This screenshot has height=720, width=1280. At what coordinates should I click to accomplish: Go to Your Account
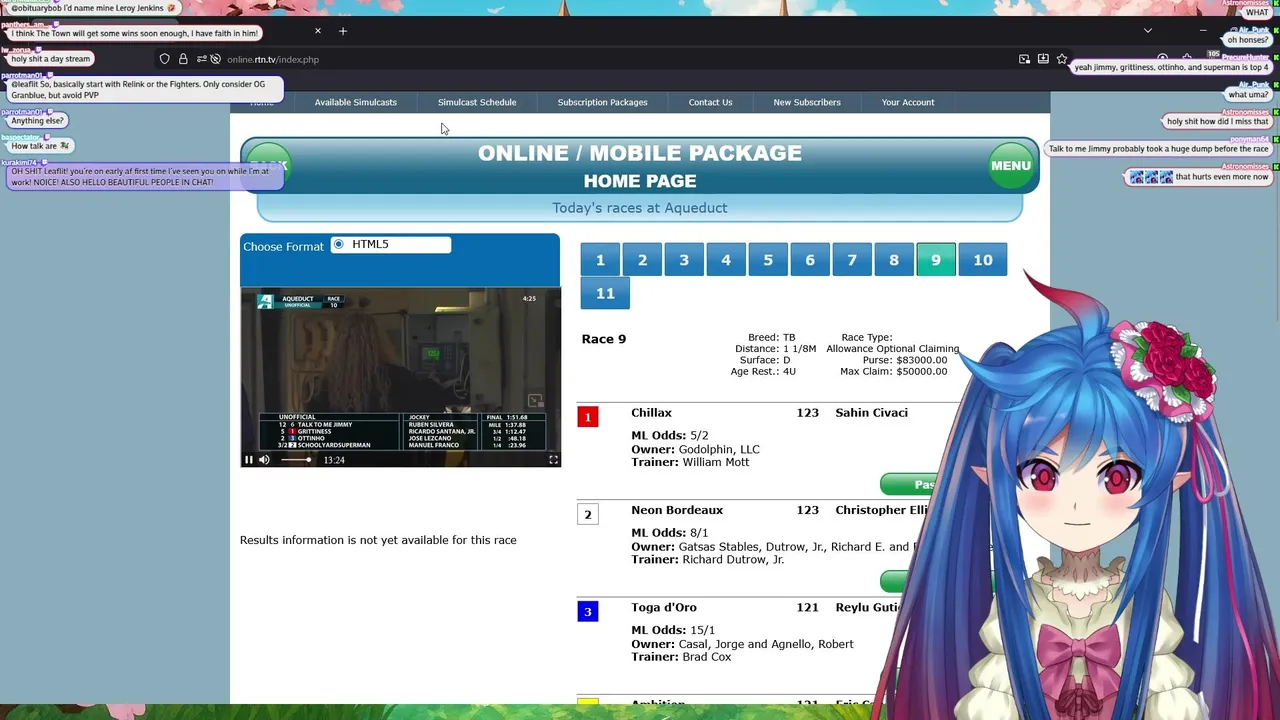908,102
